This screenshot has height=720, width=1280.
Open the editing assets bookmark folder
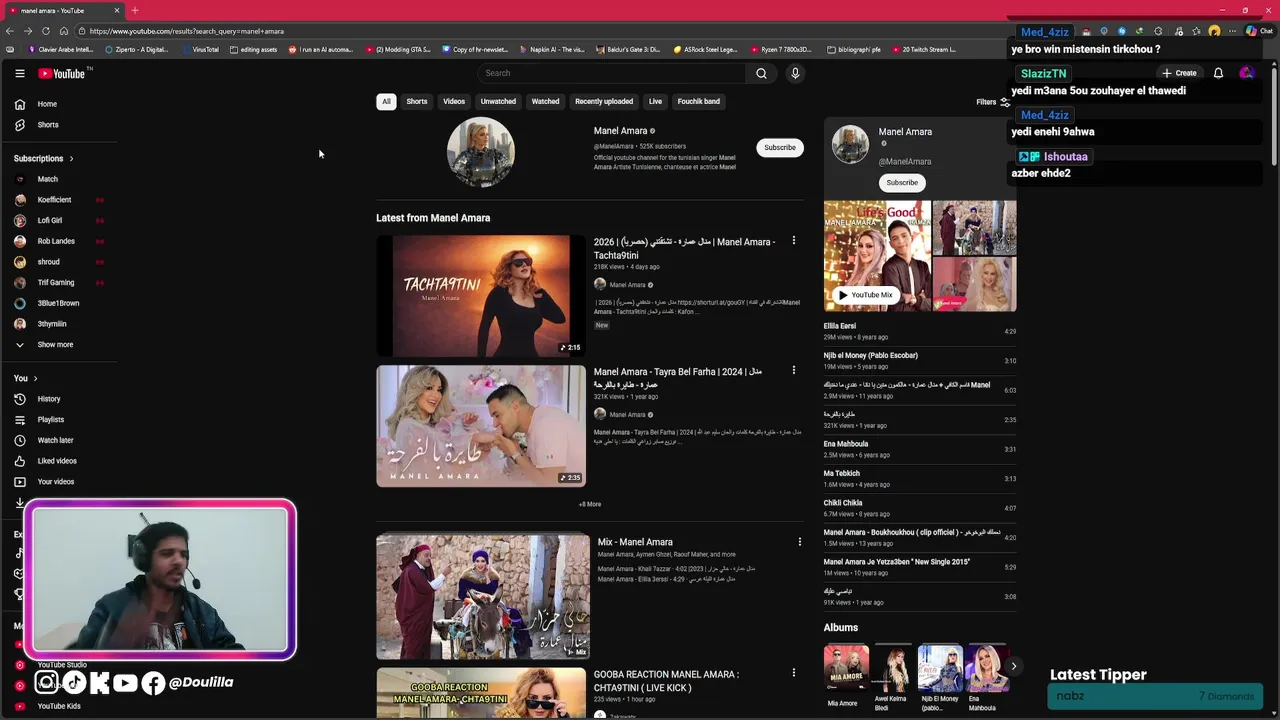(253, 49)
